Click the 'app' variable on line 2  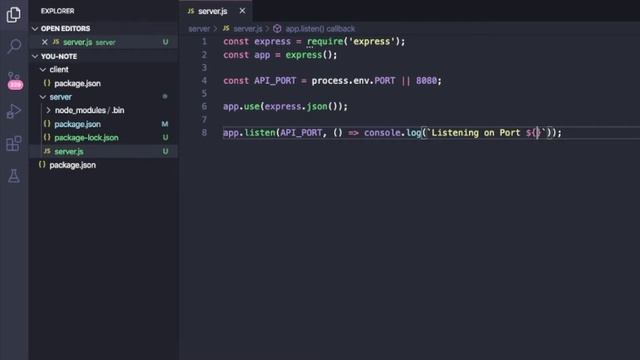(x=262, y=55)
